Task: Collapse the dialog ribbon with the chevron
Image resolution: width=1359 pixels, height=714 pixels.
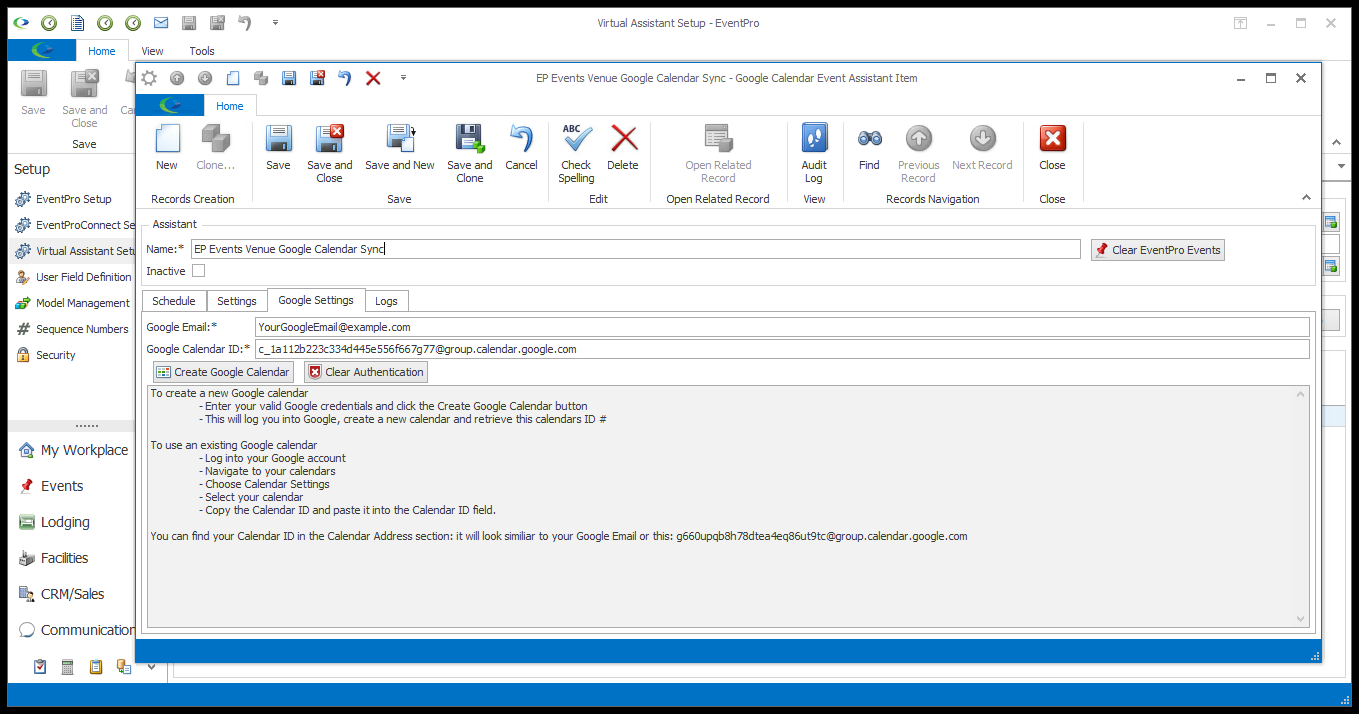Action: coord(1305,198)
